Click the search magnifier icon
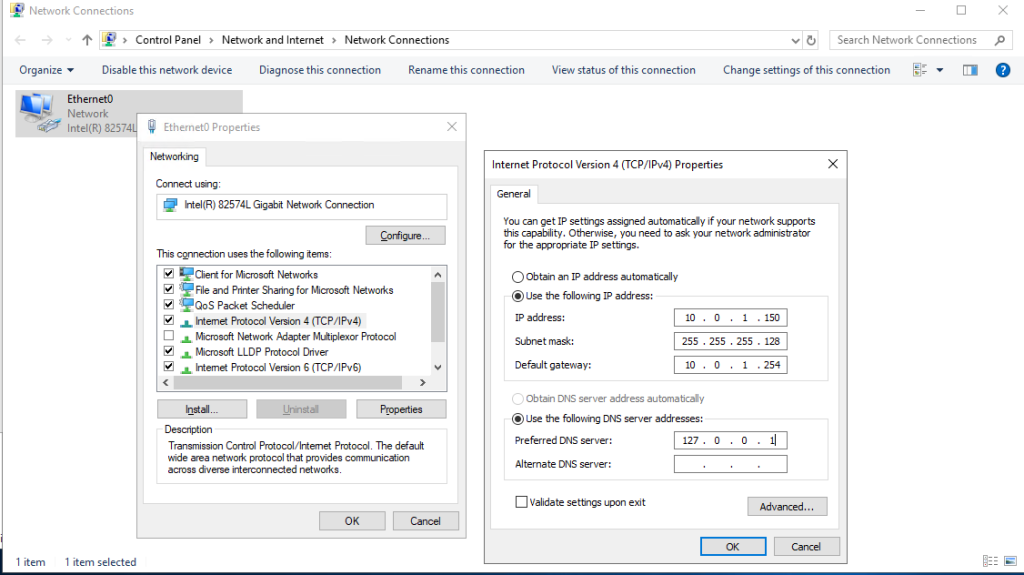Screen dimensions: 1024x575 (x=999, y=40)
